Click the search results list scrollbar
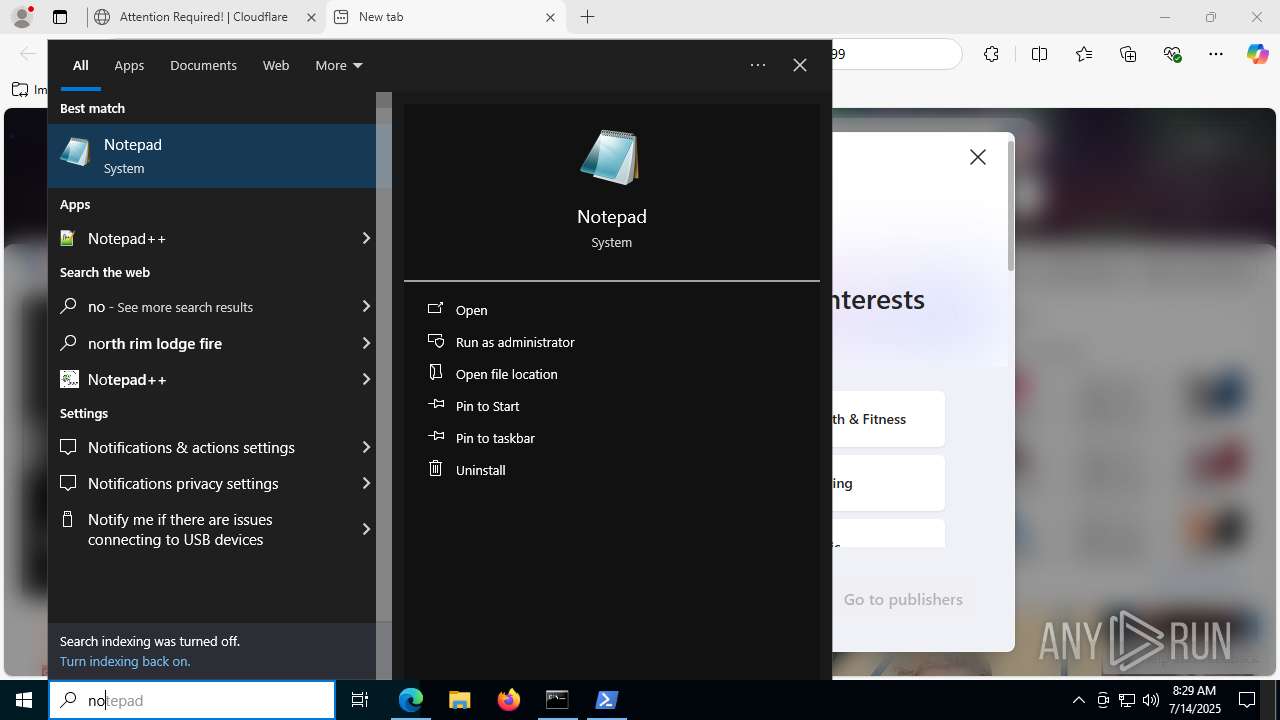Viewport: 1280px width, 720px height. point(384,364)
